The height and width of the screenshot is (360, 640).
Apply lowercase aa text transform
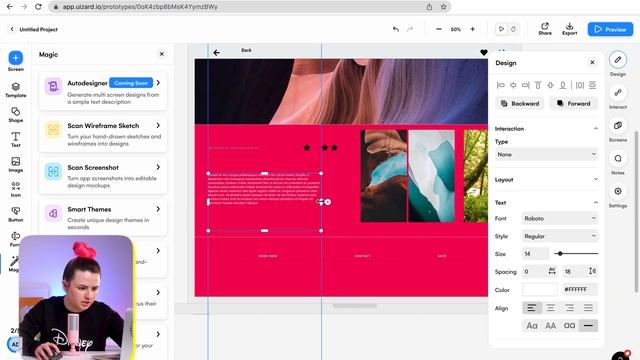pyautogui.click(x=569, y=326)
